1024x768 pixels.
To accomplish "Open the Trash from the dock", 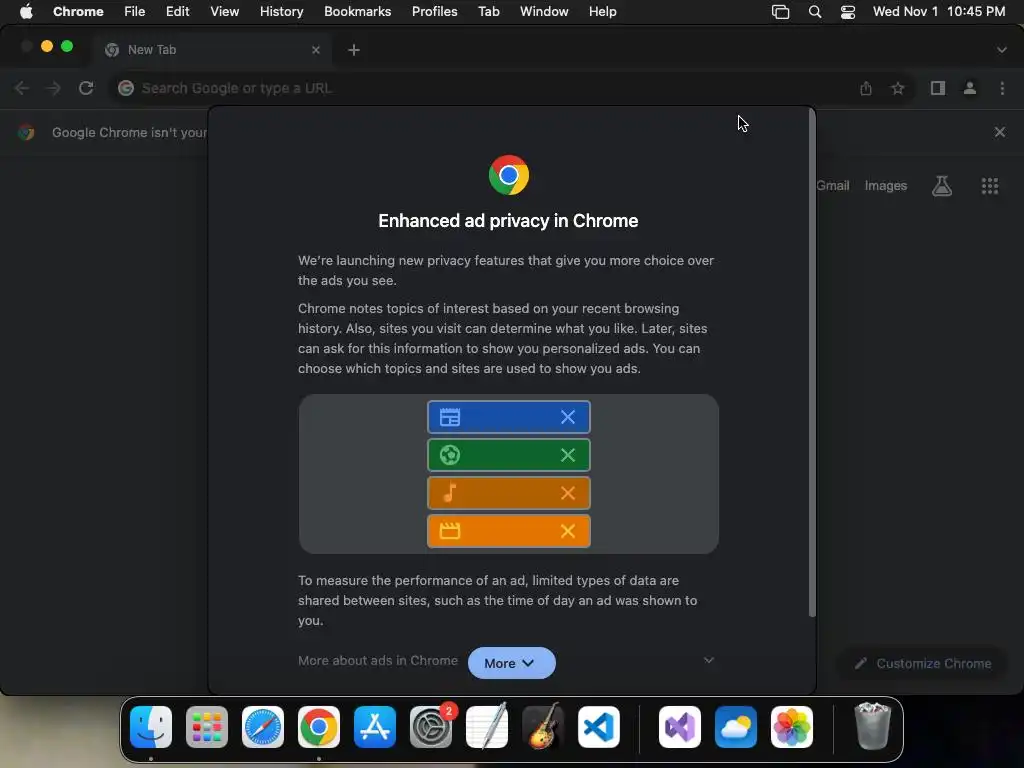I will pyautogui.click(x=872, y=727).
